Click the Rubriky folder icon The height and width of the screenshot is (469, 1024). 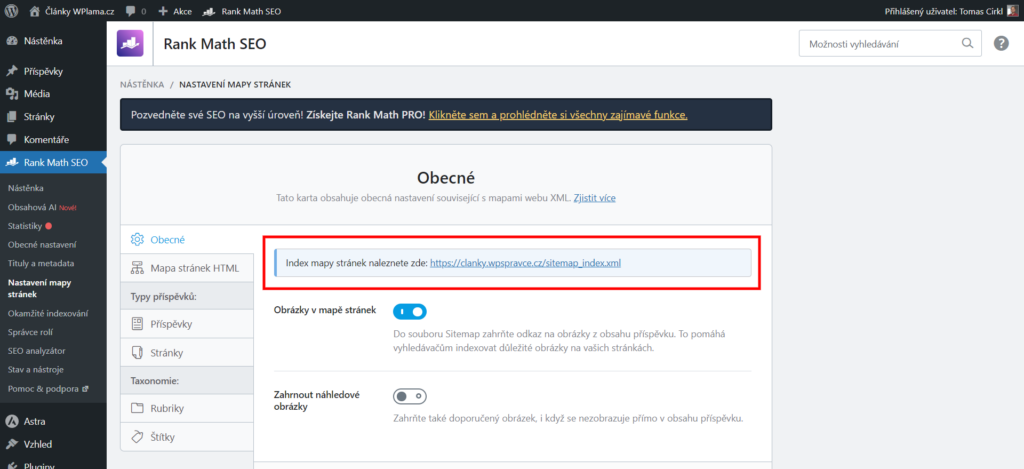[137, 409]
